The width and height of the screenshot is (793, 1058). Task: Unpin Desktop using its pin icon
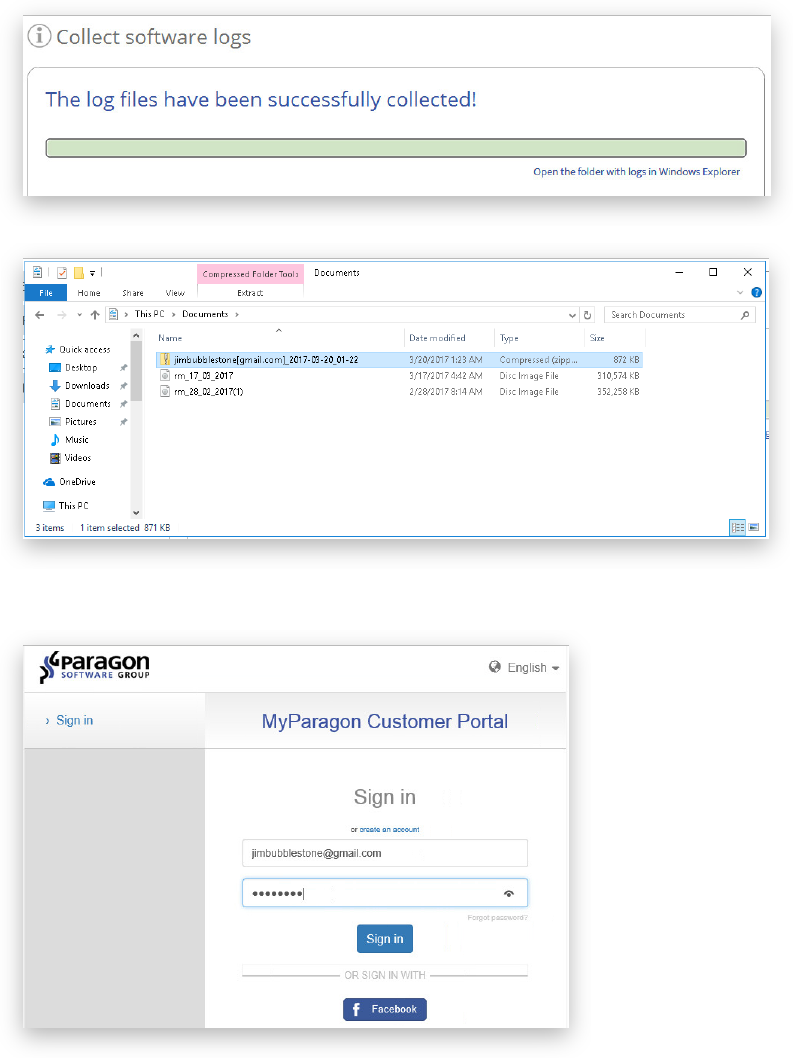tap(124, 368)
